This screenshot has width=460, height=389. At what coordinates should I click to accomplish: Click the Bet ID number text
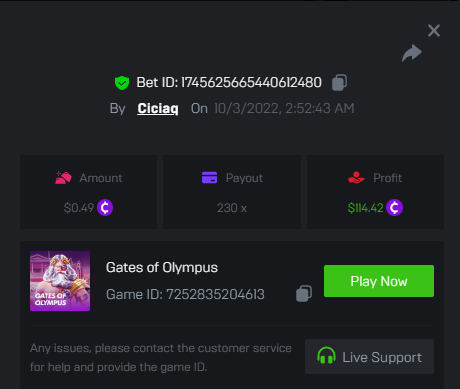(x=251, y=82)
